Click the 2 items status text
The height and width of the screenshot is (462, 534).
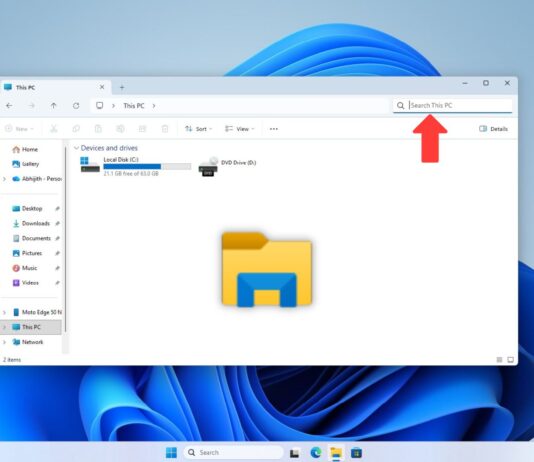point(12,360)
